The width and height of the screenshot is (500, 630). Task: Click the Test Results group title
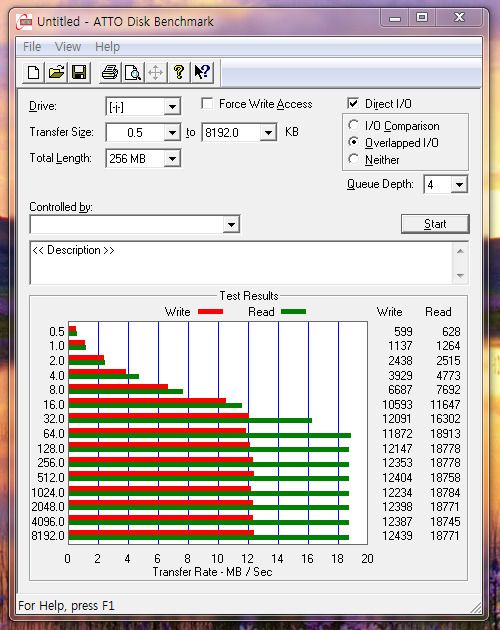249,296
